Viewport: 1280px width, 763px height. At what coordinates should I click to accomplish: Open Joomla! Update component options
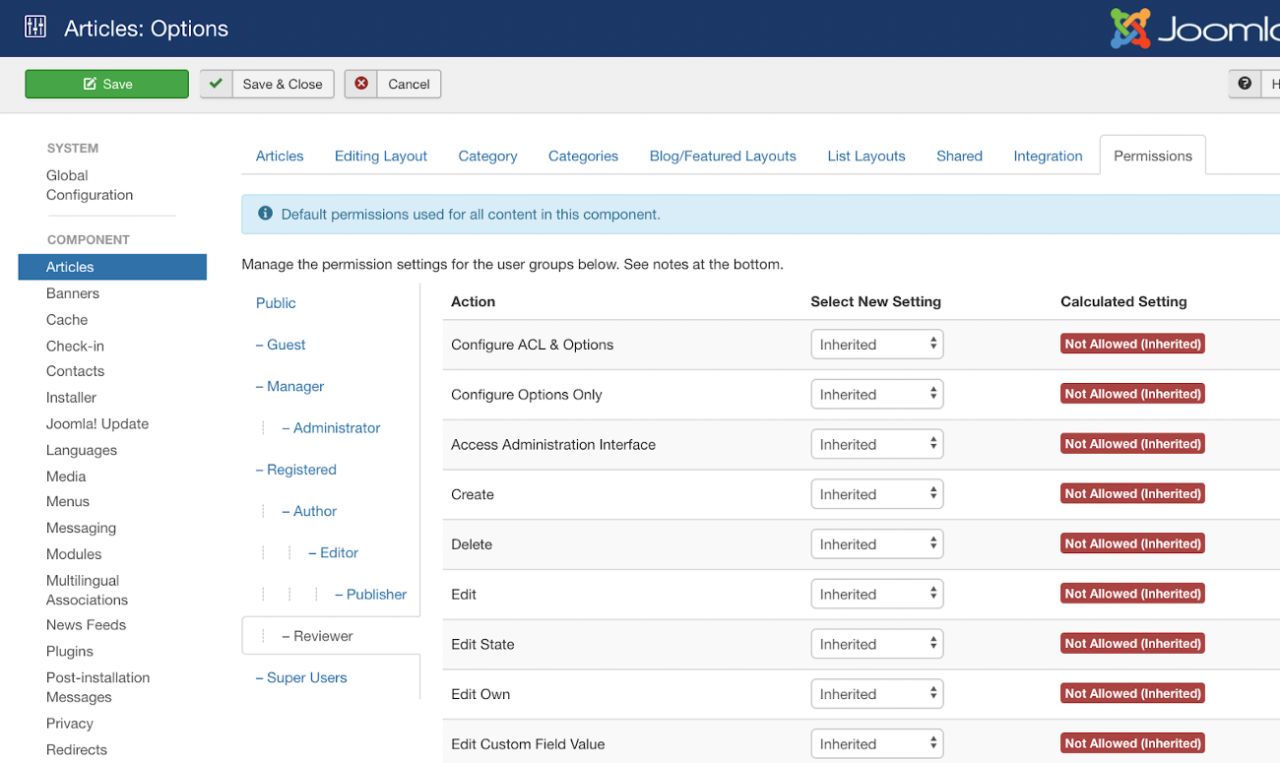pyautogui.click(x=97, y=424)
